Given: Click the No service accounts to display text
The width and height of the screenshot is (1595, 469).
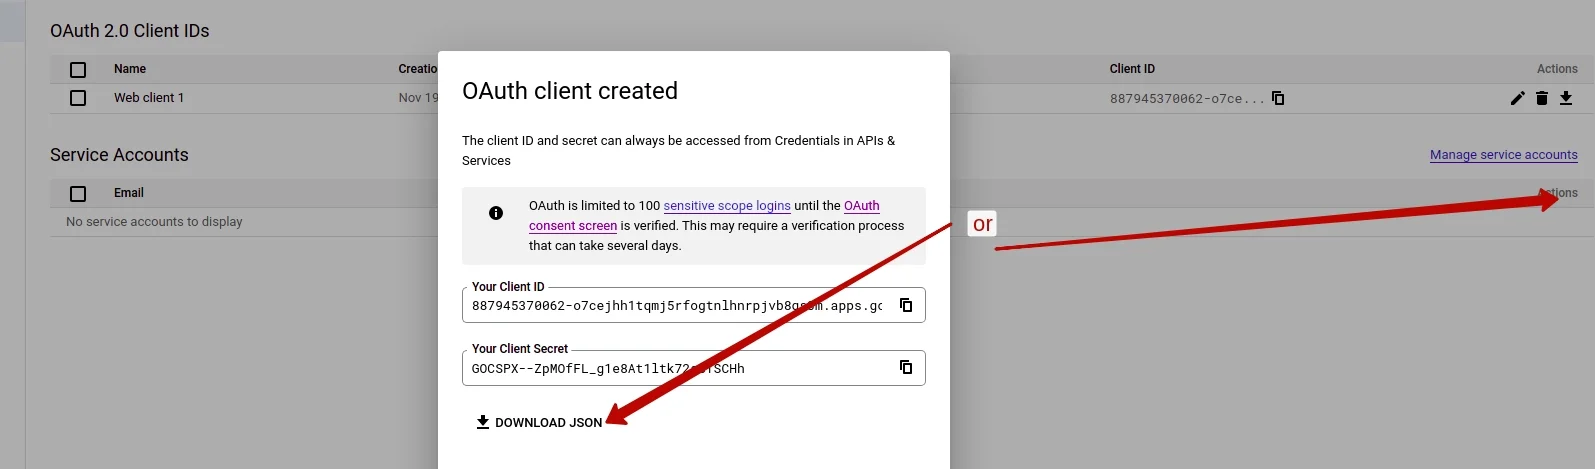Looking at the screenshot, I should (154, 222).
